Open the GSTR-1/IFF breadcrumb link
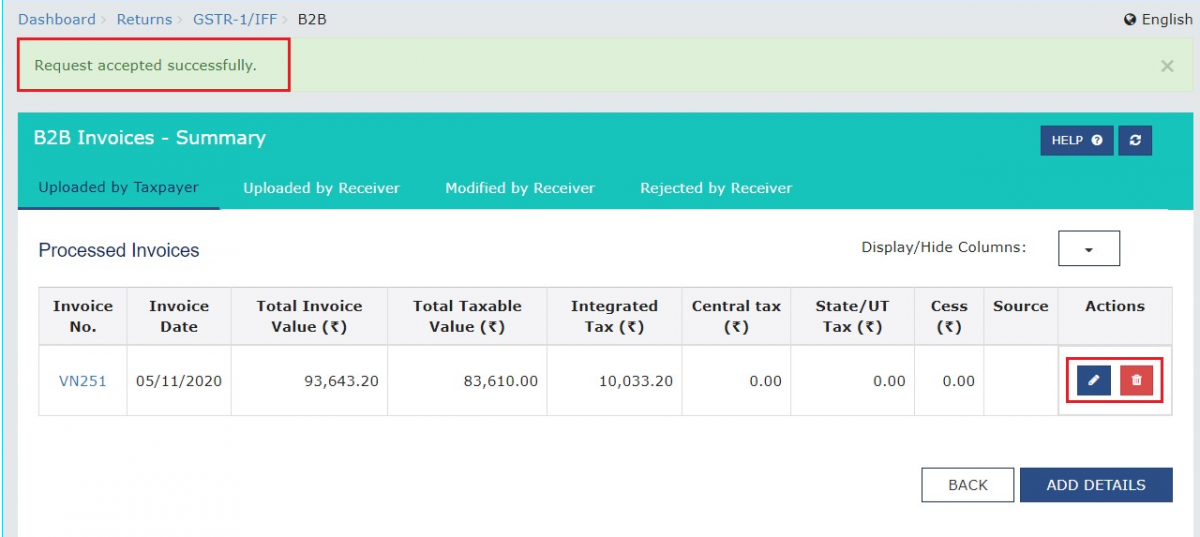The width and height of the screenshot is (1200, 537). coord(235,19)
